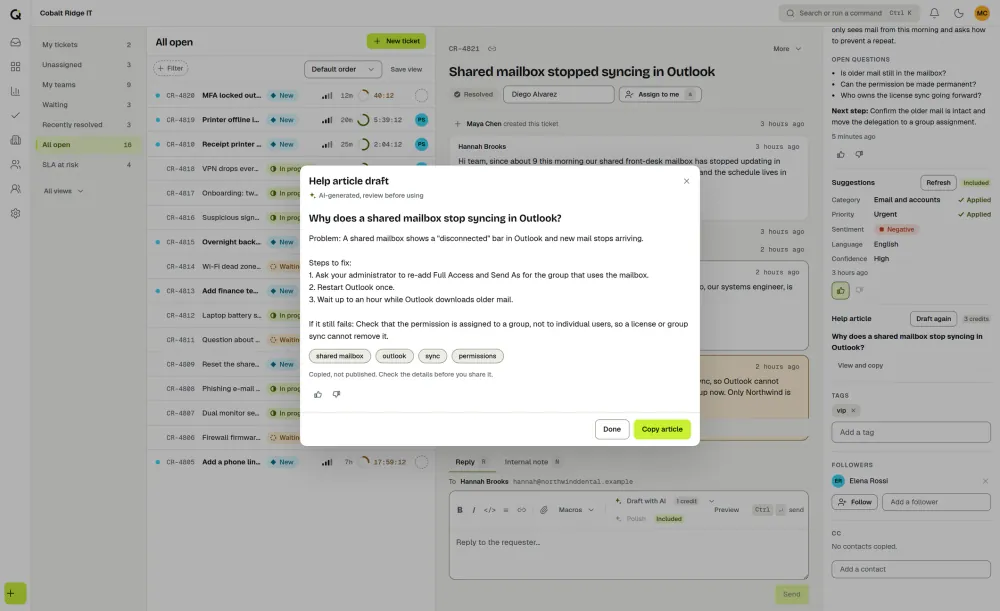Open the MC user avatar menu
Screen dimensions: 1000x611
pyautogui.click(x=982, y=13)
